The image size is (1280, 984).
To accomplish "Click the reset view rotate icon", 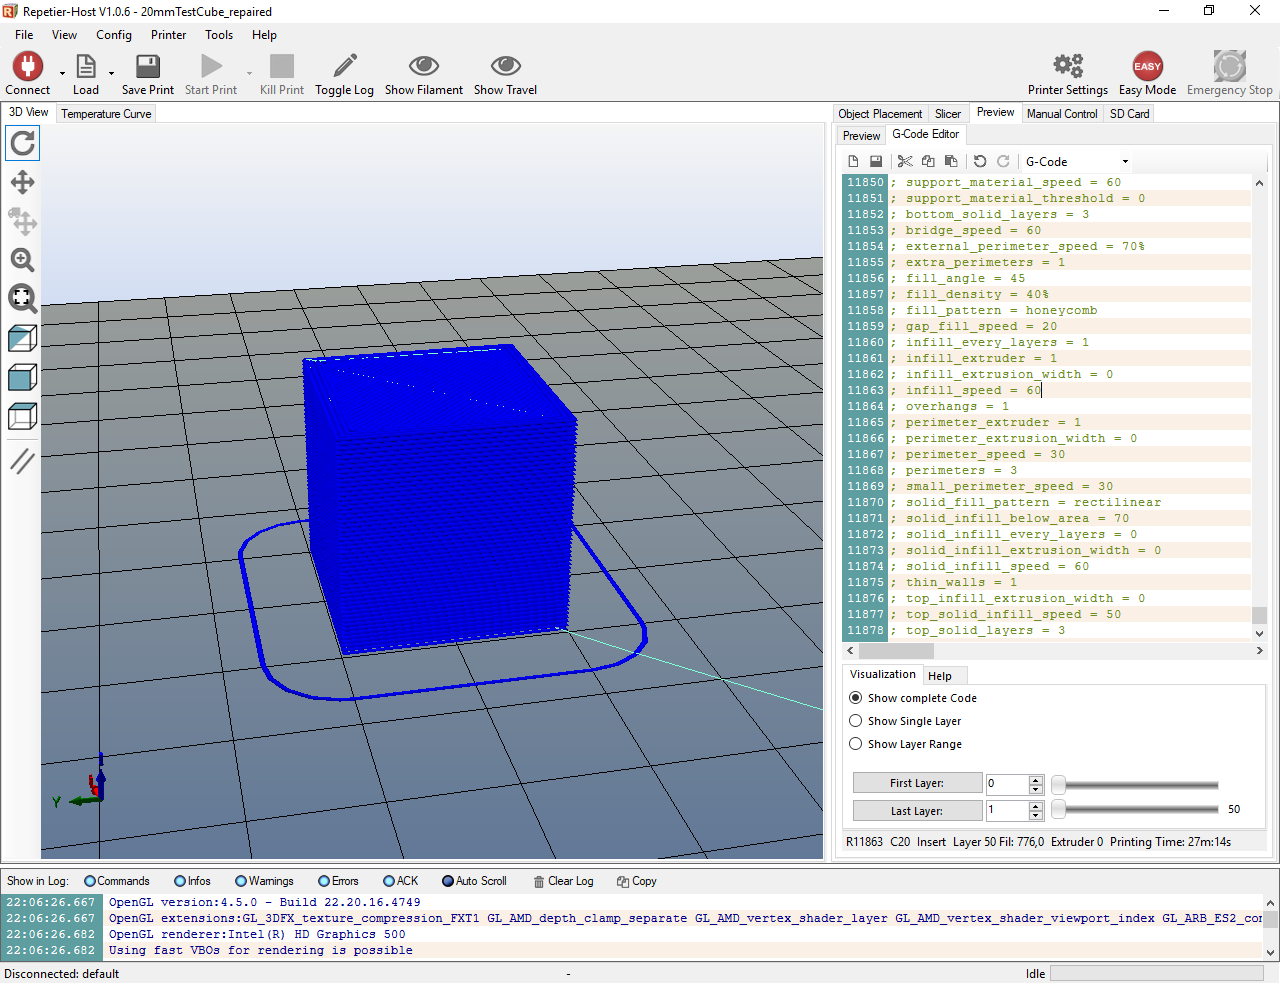I will pos(22,144).
